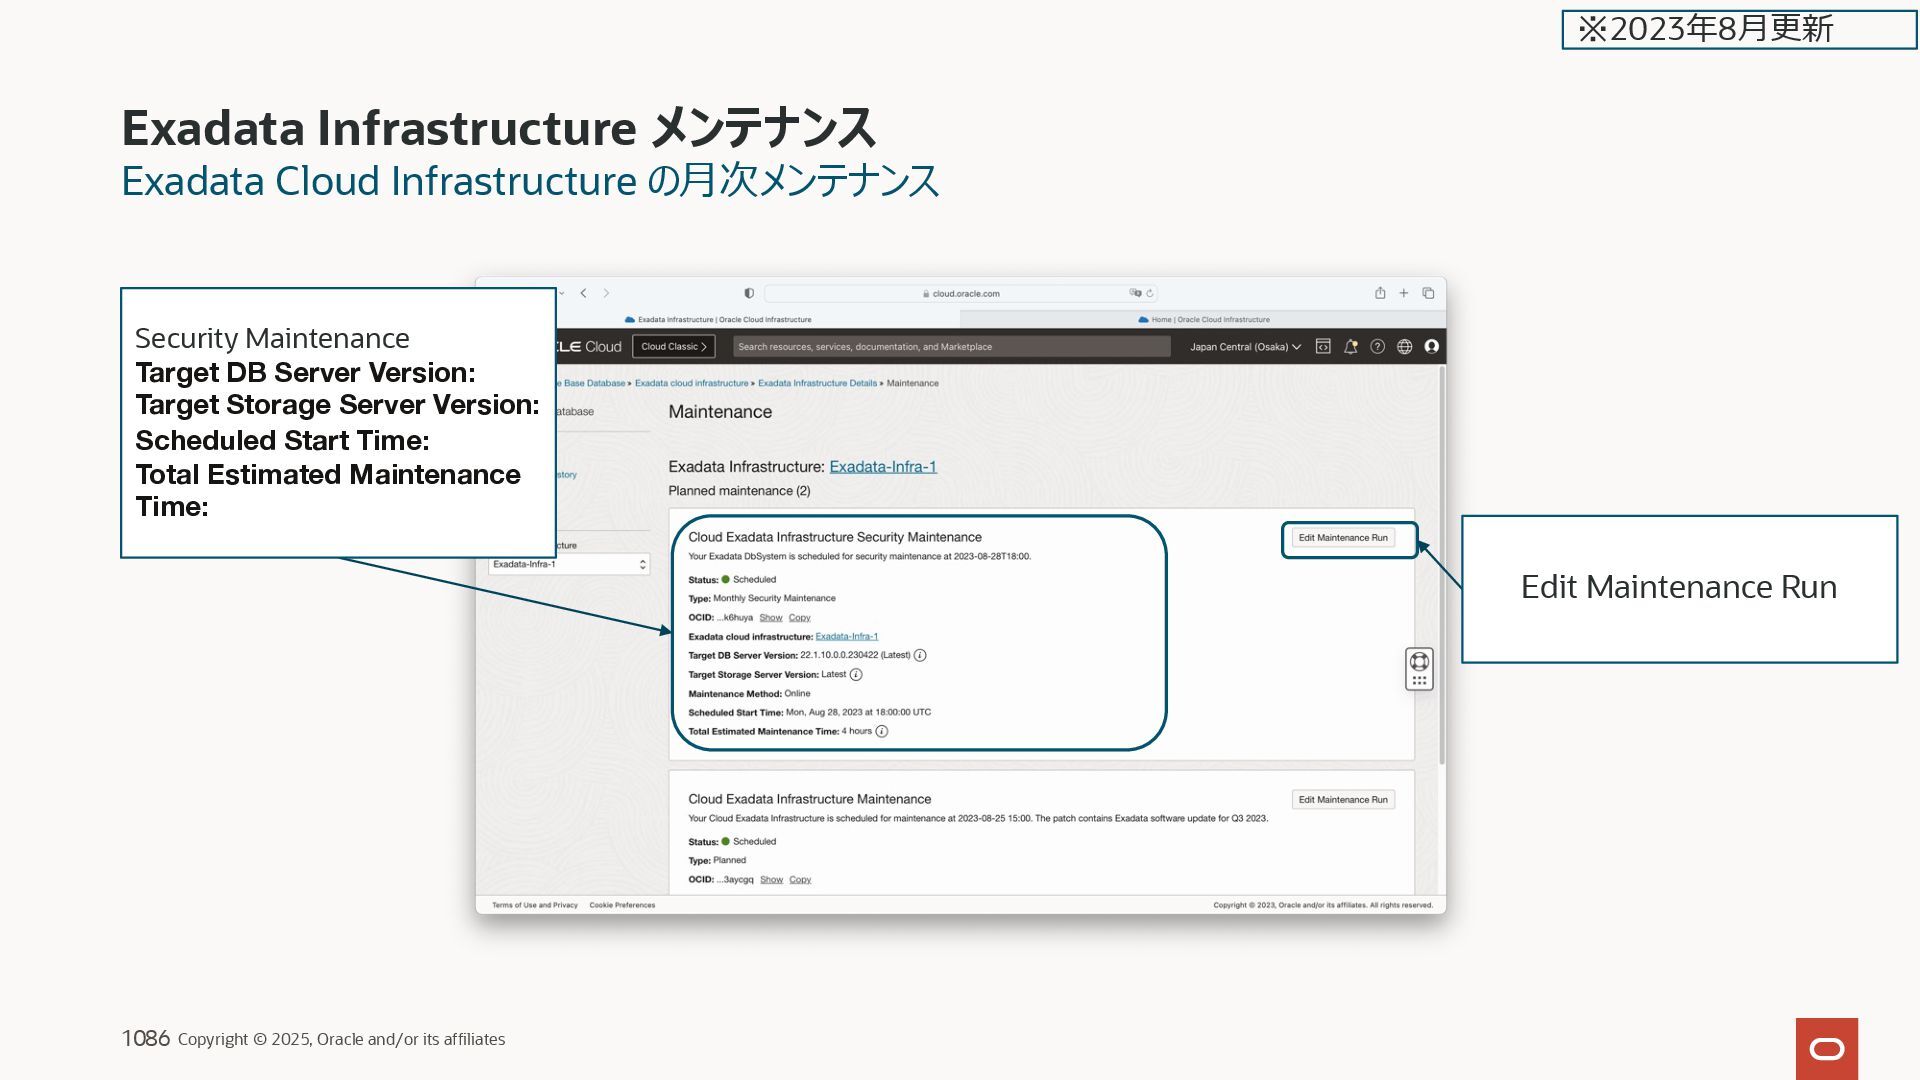Open the user profile avatar icon

(1431, 346)
